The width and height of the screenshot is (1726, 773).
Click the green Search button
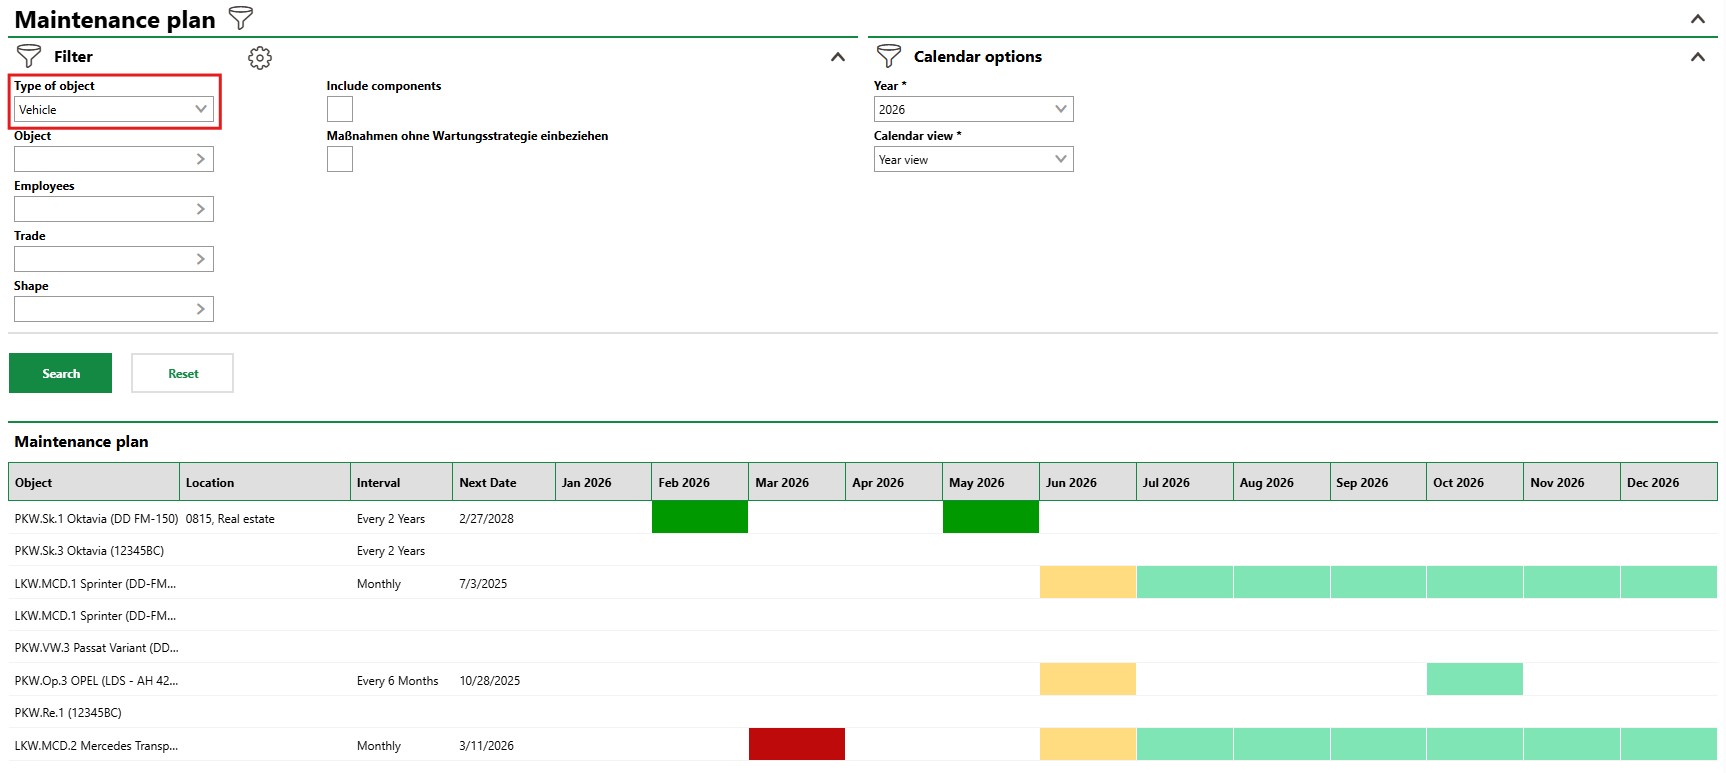coord(60,373)
